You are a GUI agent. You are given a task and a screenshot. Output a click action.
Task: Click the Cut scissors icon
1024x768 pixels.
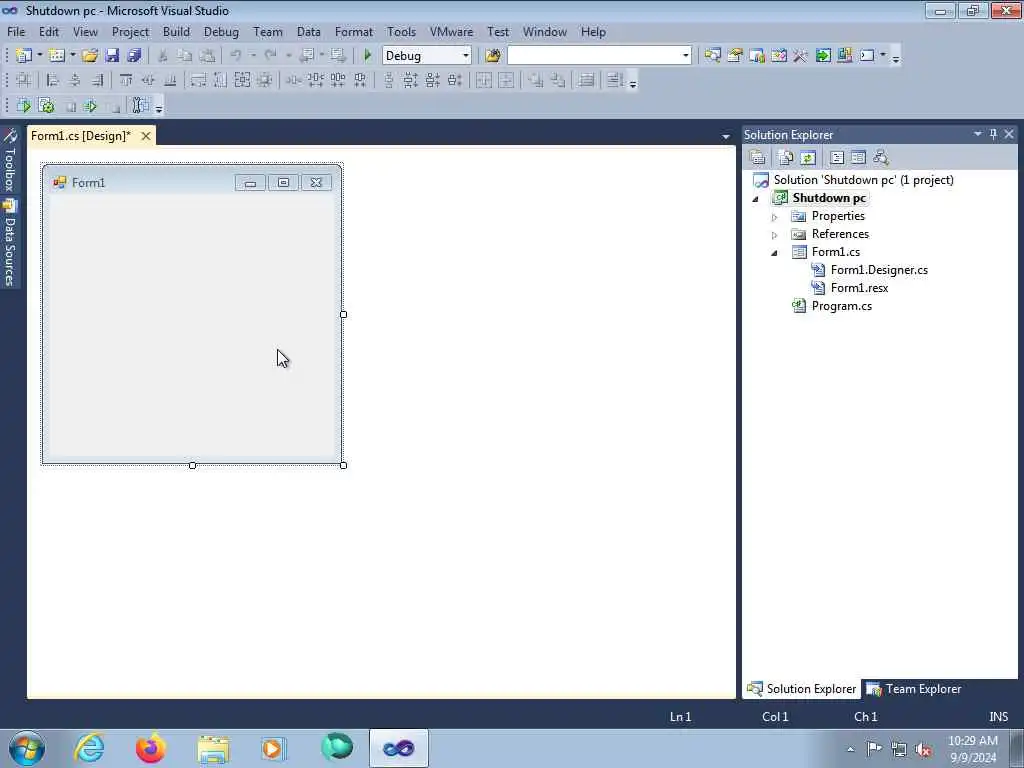coord(163,56)
